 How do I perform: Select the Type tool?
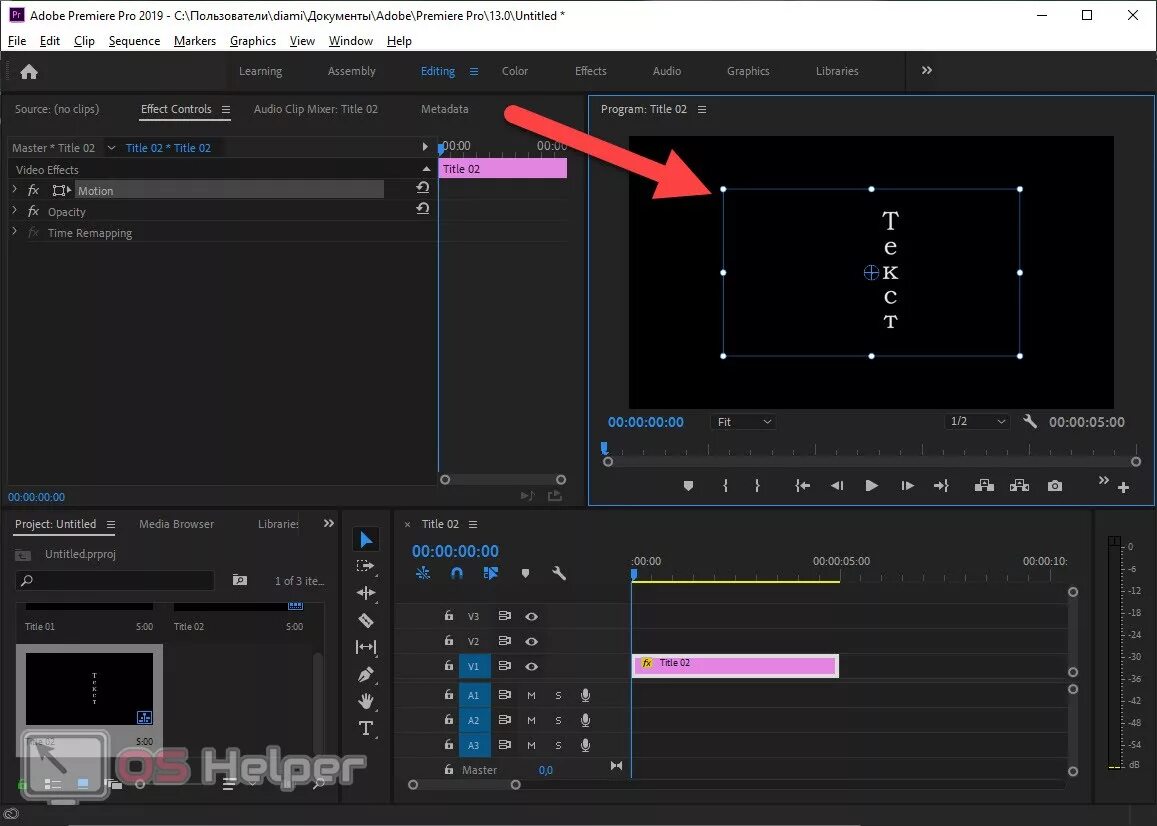[x=366, y=729]
